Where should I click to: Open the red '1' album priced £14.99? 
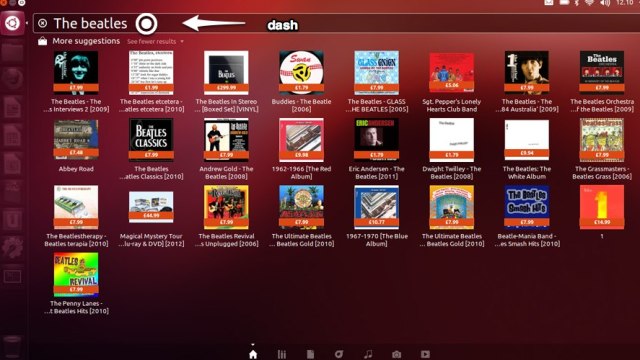click(602, 212)
